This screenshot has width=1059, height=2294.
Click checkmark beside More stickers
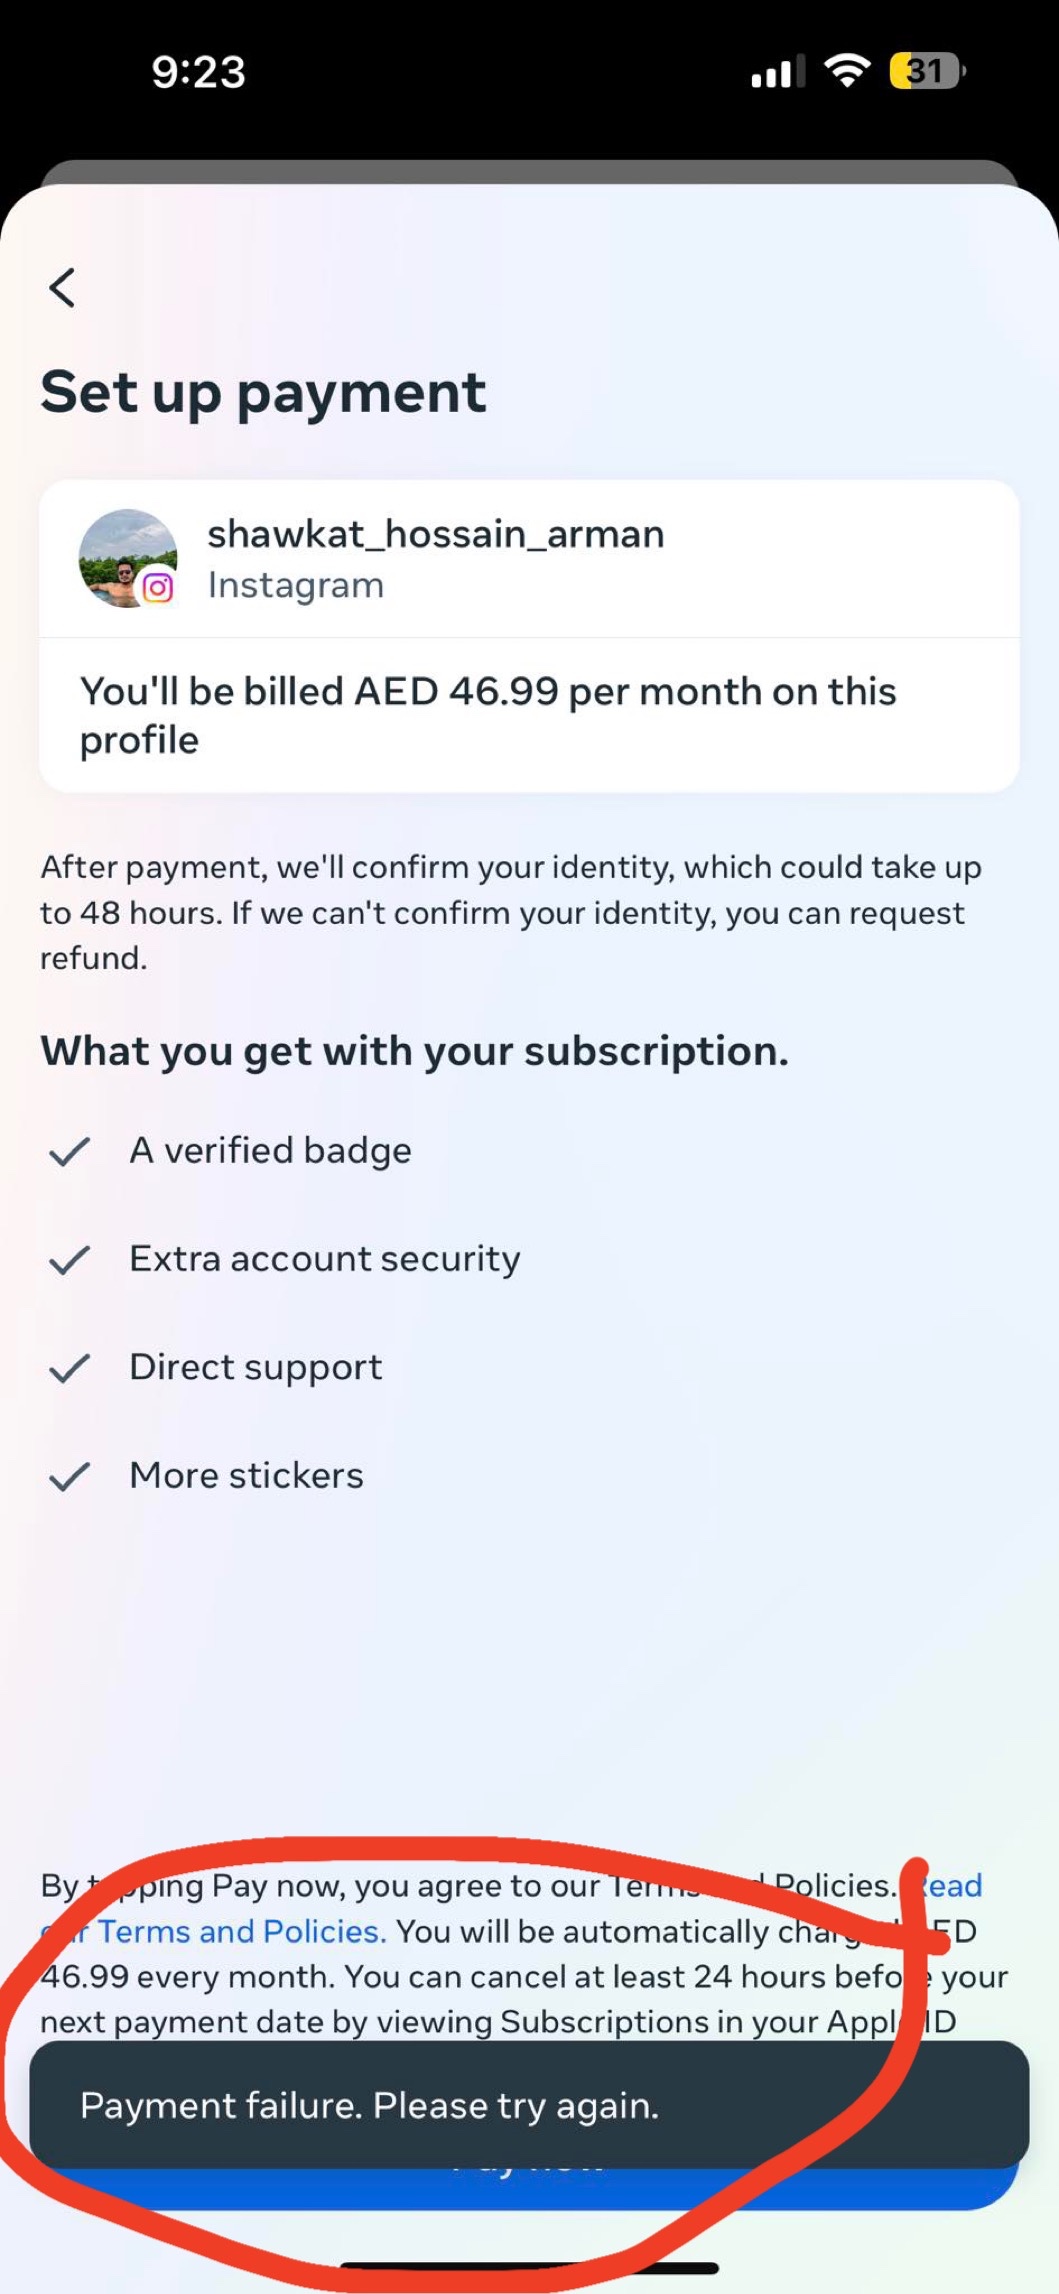click(x=70, y=1476)
